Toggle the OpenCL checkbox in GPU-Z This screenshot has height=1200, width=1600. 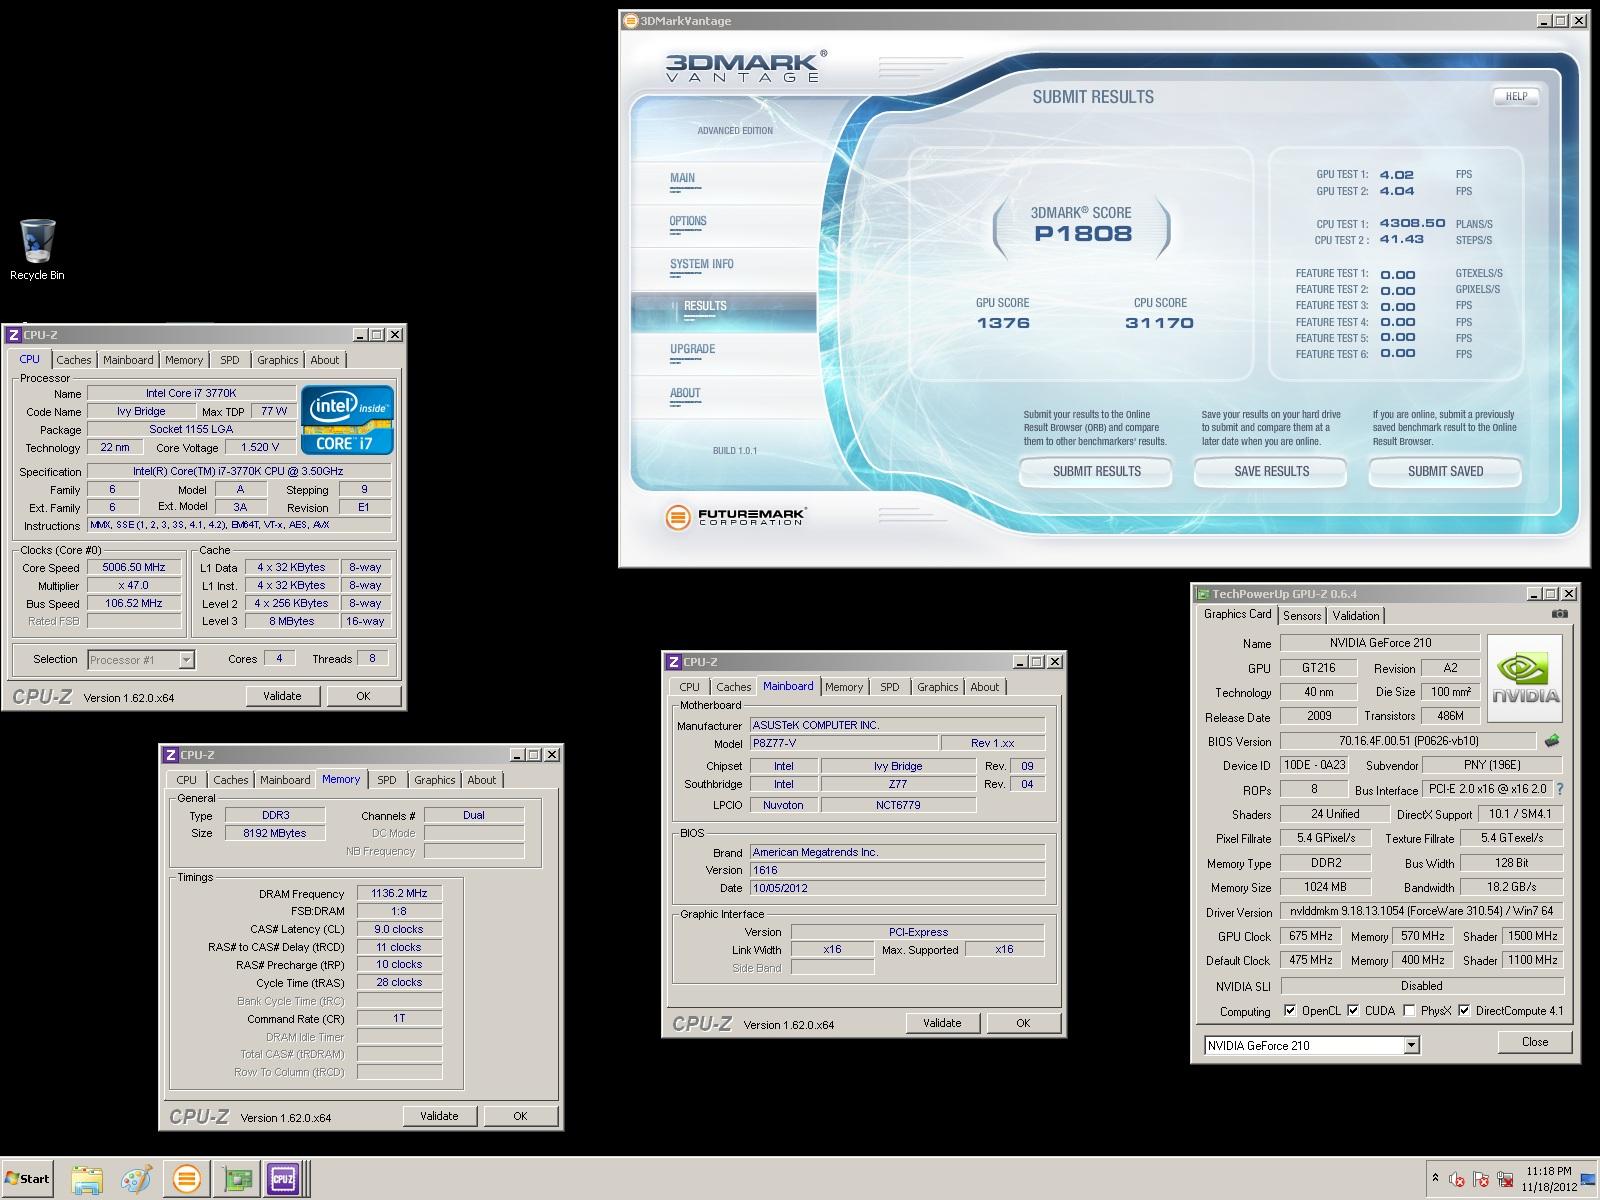point(1290,1011)
